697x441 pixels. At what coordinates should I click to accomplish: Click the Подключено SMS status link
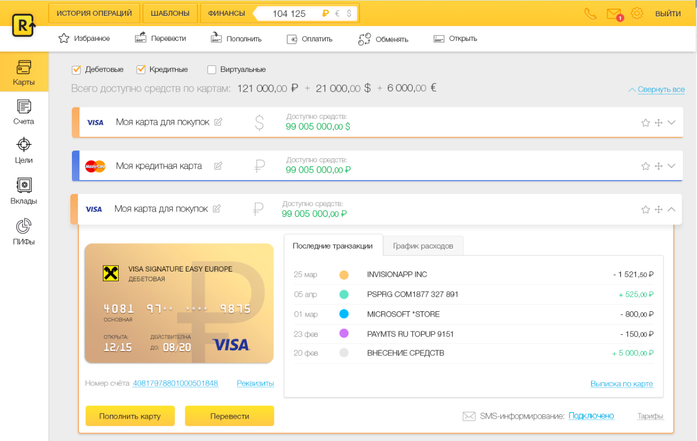(x=591, y=416)
